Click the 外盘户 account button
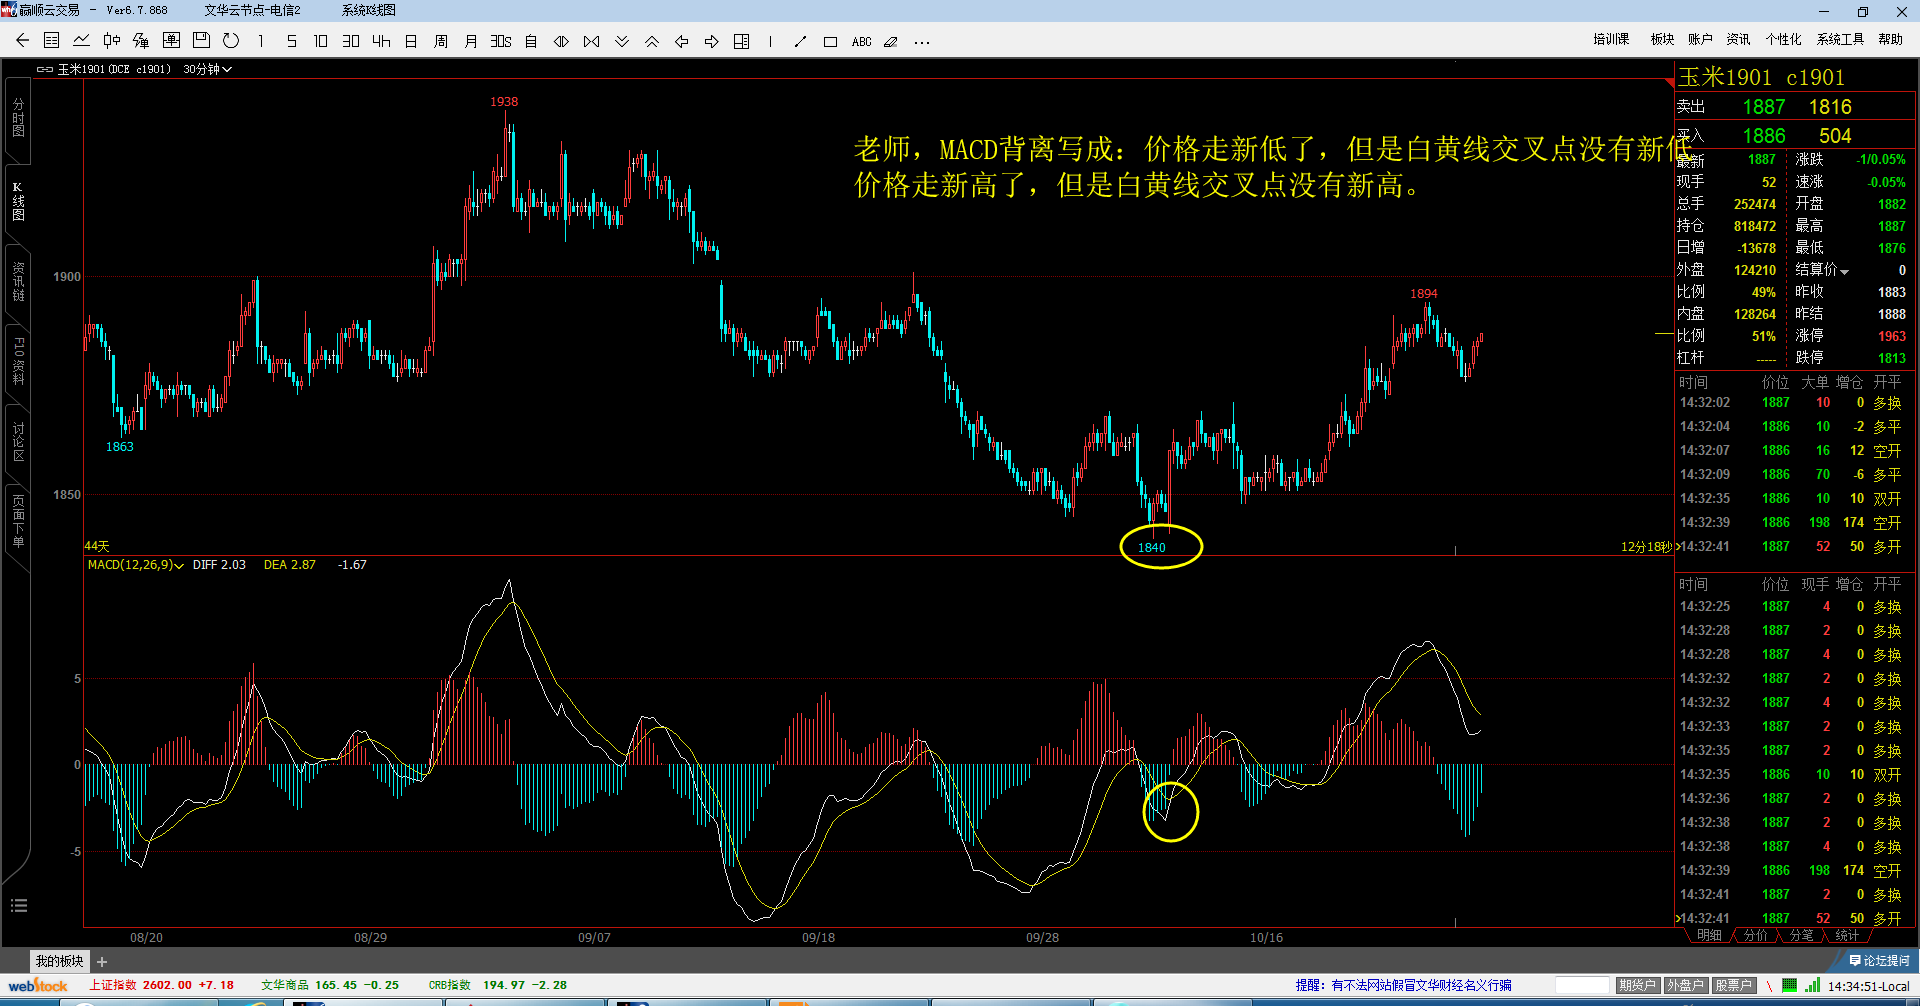Image resolution: width=1920 pixels, height=1006 pixels. click(x=1685, y=985)
